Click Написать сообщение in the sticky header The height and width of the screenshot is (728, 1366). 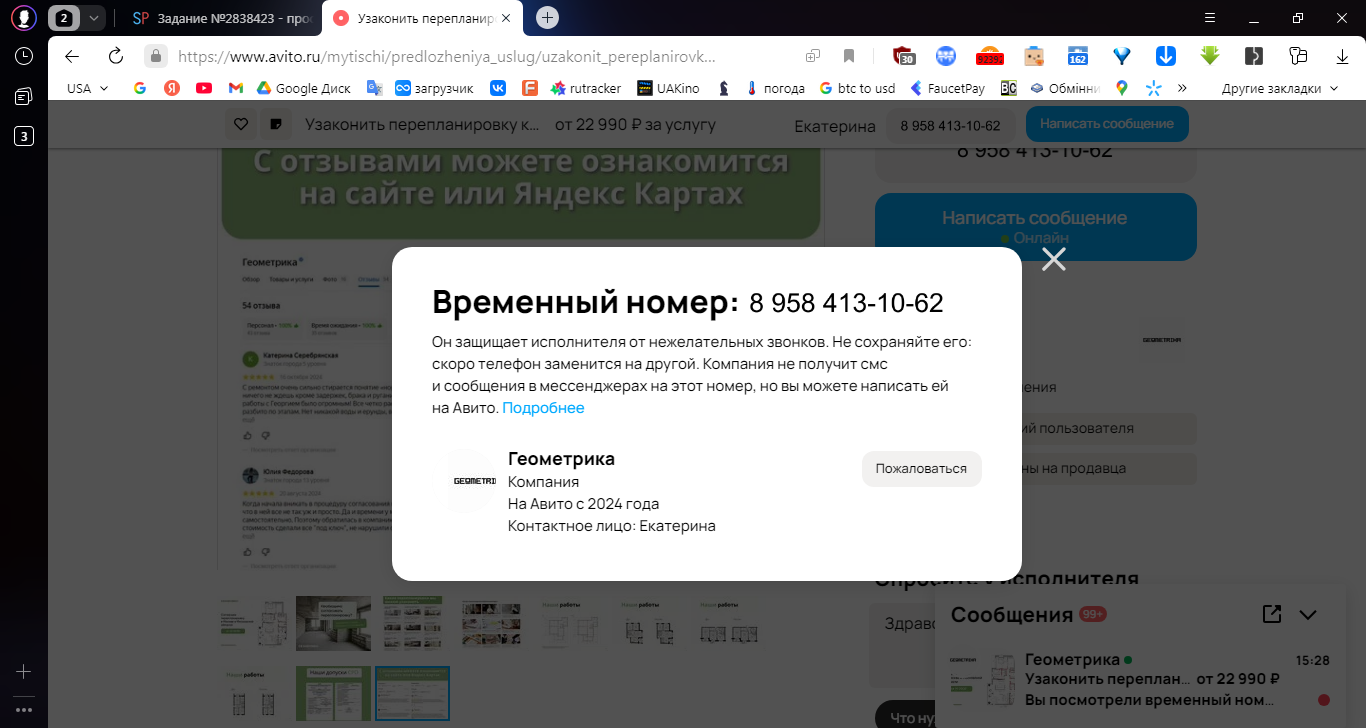(x=1106, y=124)
